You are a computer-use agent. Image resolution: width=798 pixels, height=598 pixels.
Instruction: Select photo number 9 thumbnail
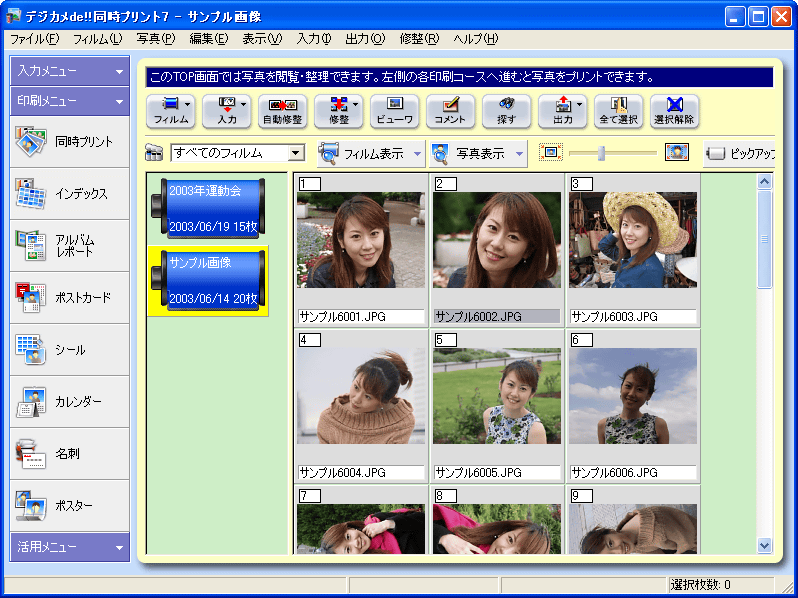[633, 529]
